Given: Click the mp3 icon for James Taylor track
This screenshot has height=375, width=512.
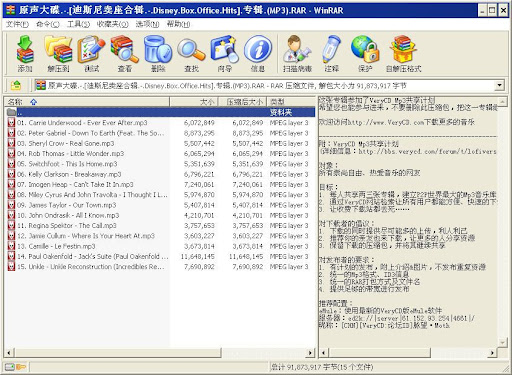Looking at the screenshot, I should coord(11,205).
